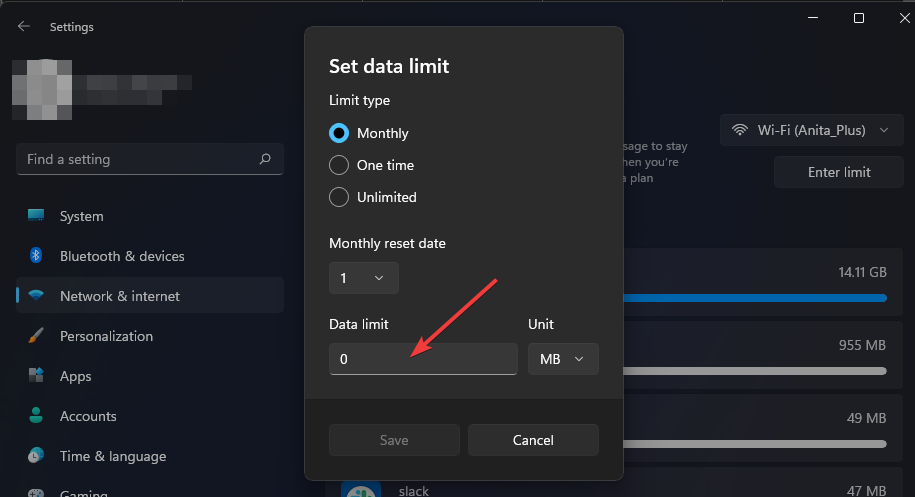915x497 pixels.
Task: Open the Monthly reset date dropdown
Action: (363, 278)
